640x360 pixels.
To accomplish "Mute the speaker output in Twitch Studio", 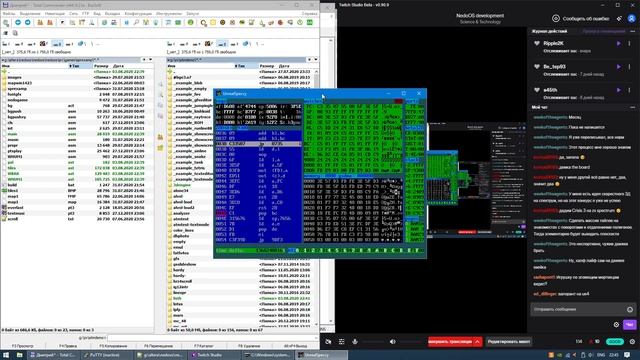I will click(392, 342).
